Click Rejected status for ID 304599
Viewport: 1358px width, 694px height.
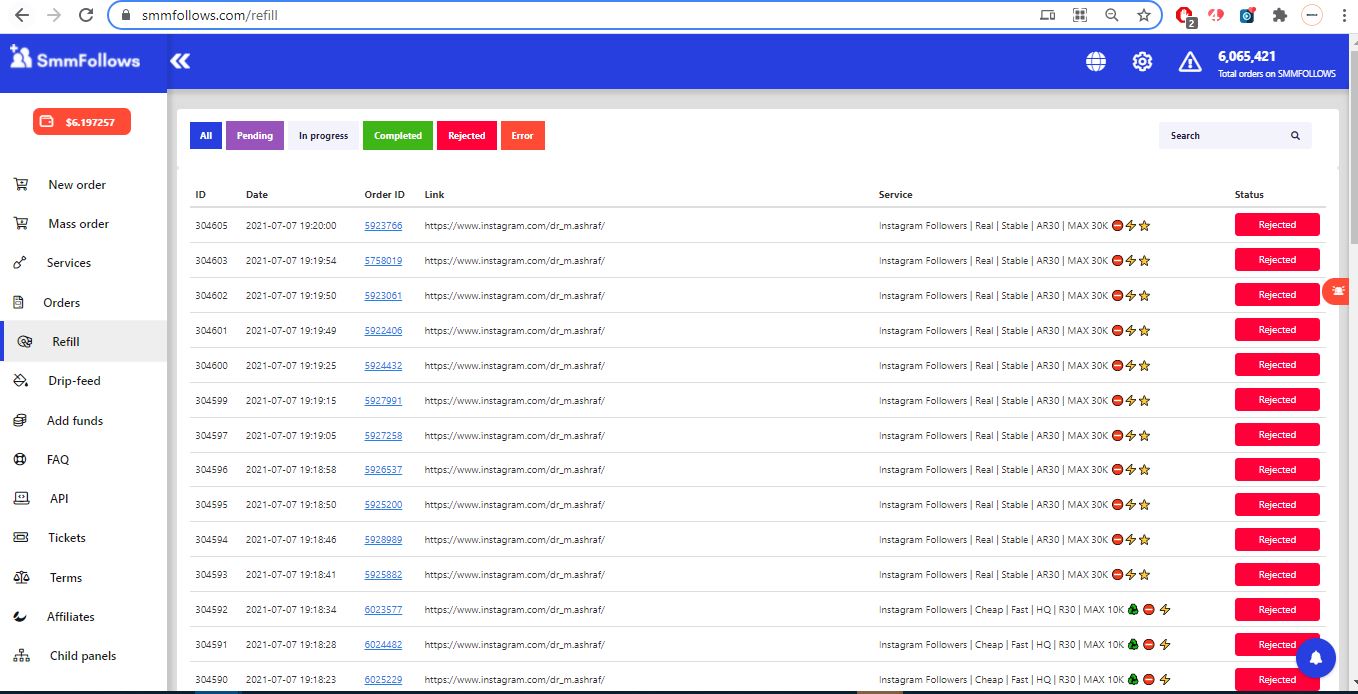(1277, 400)
